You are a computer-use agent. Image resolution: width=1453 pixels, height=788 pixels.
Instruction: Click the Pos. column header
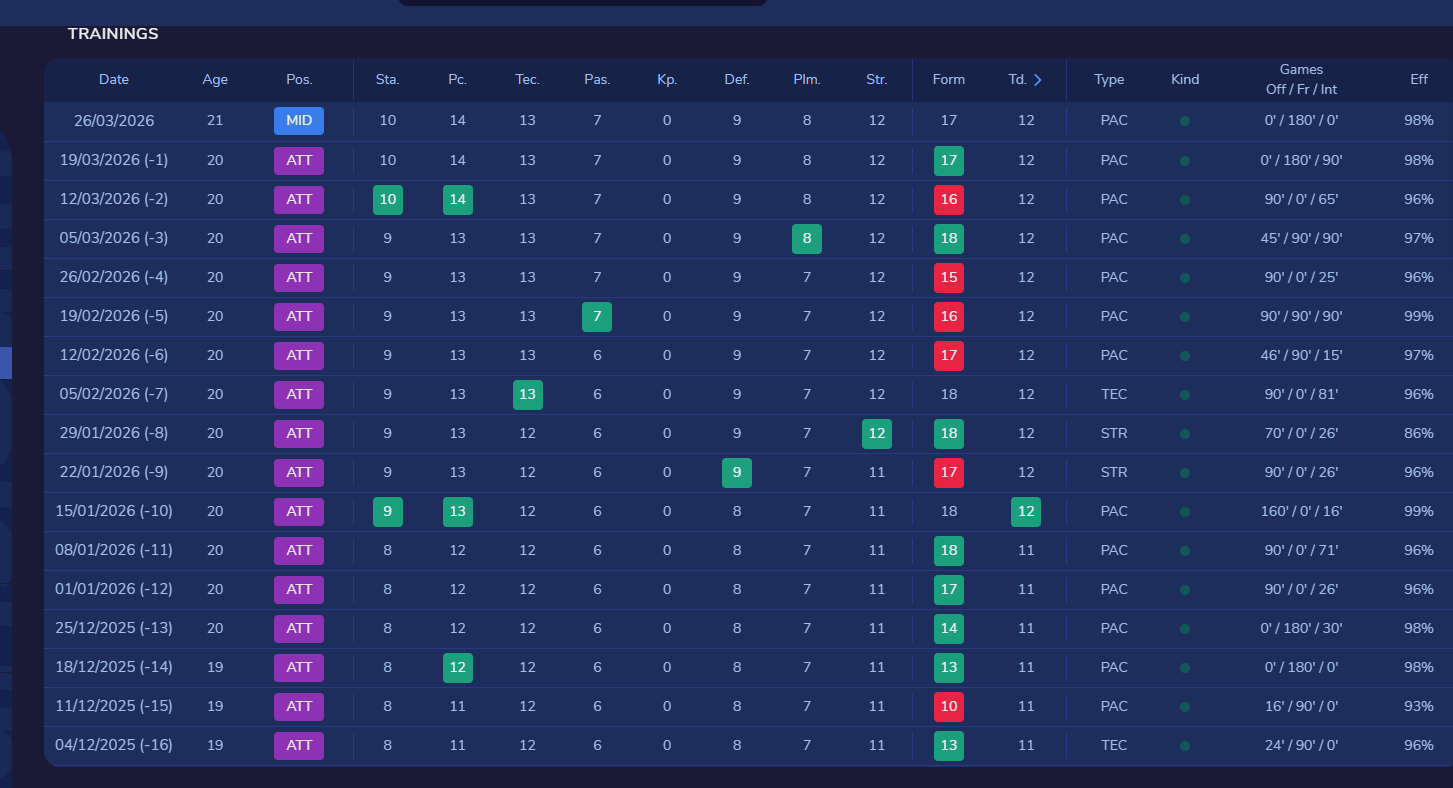coord(299,80)
